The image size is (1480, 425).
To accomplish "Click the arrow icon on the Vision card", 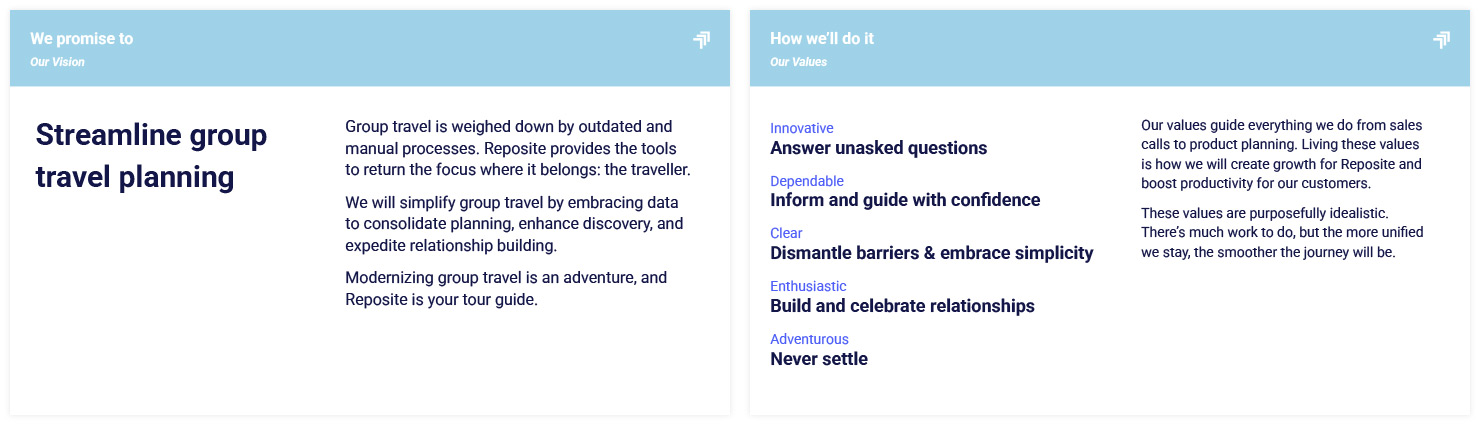I will [x=701, y=40].
